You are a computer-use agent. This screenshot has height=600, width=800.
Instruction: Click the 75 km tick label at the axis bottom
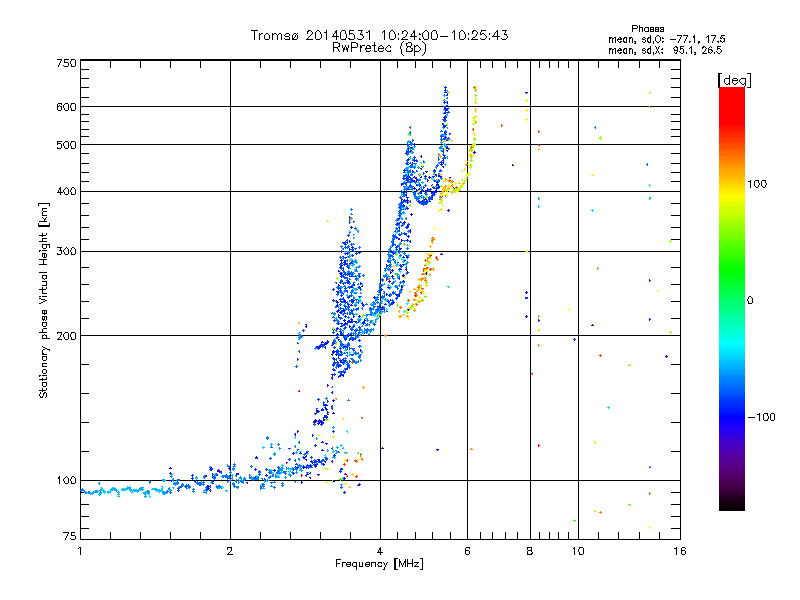(70, 536)
